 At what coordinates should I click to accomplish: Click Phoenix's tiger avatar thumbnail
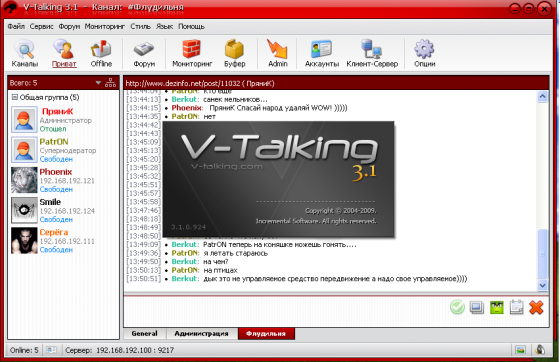coord(24,180)
